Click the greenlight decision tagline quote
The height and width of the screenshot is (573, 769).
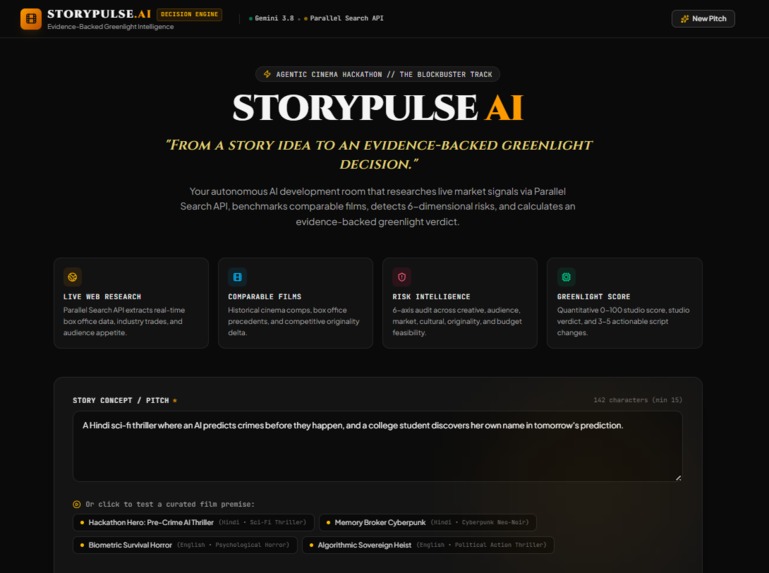(x=379, y=155)
